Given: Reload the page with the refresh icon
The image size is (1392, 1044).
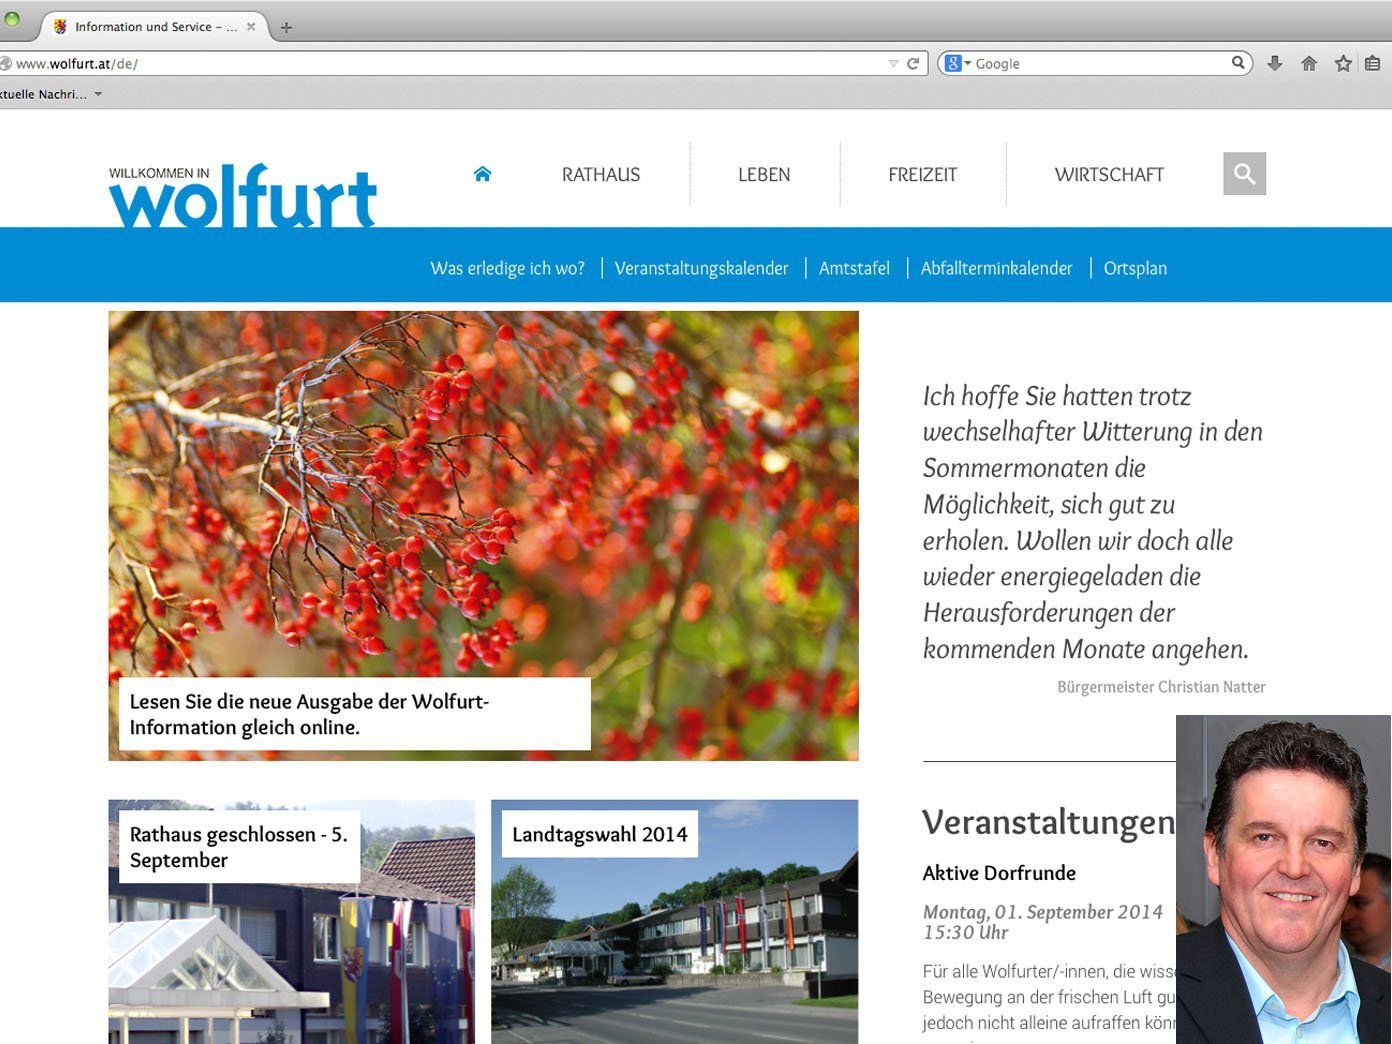Looking at the screenshot, I should (913, 63).
